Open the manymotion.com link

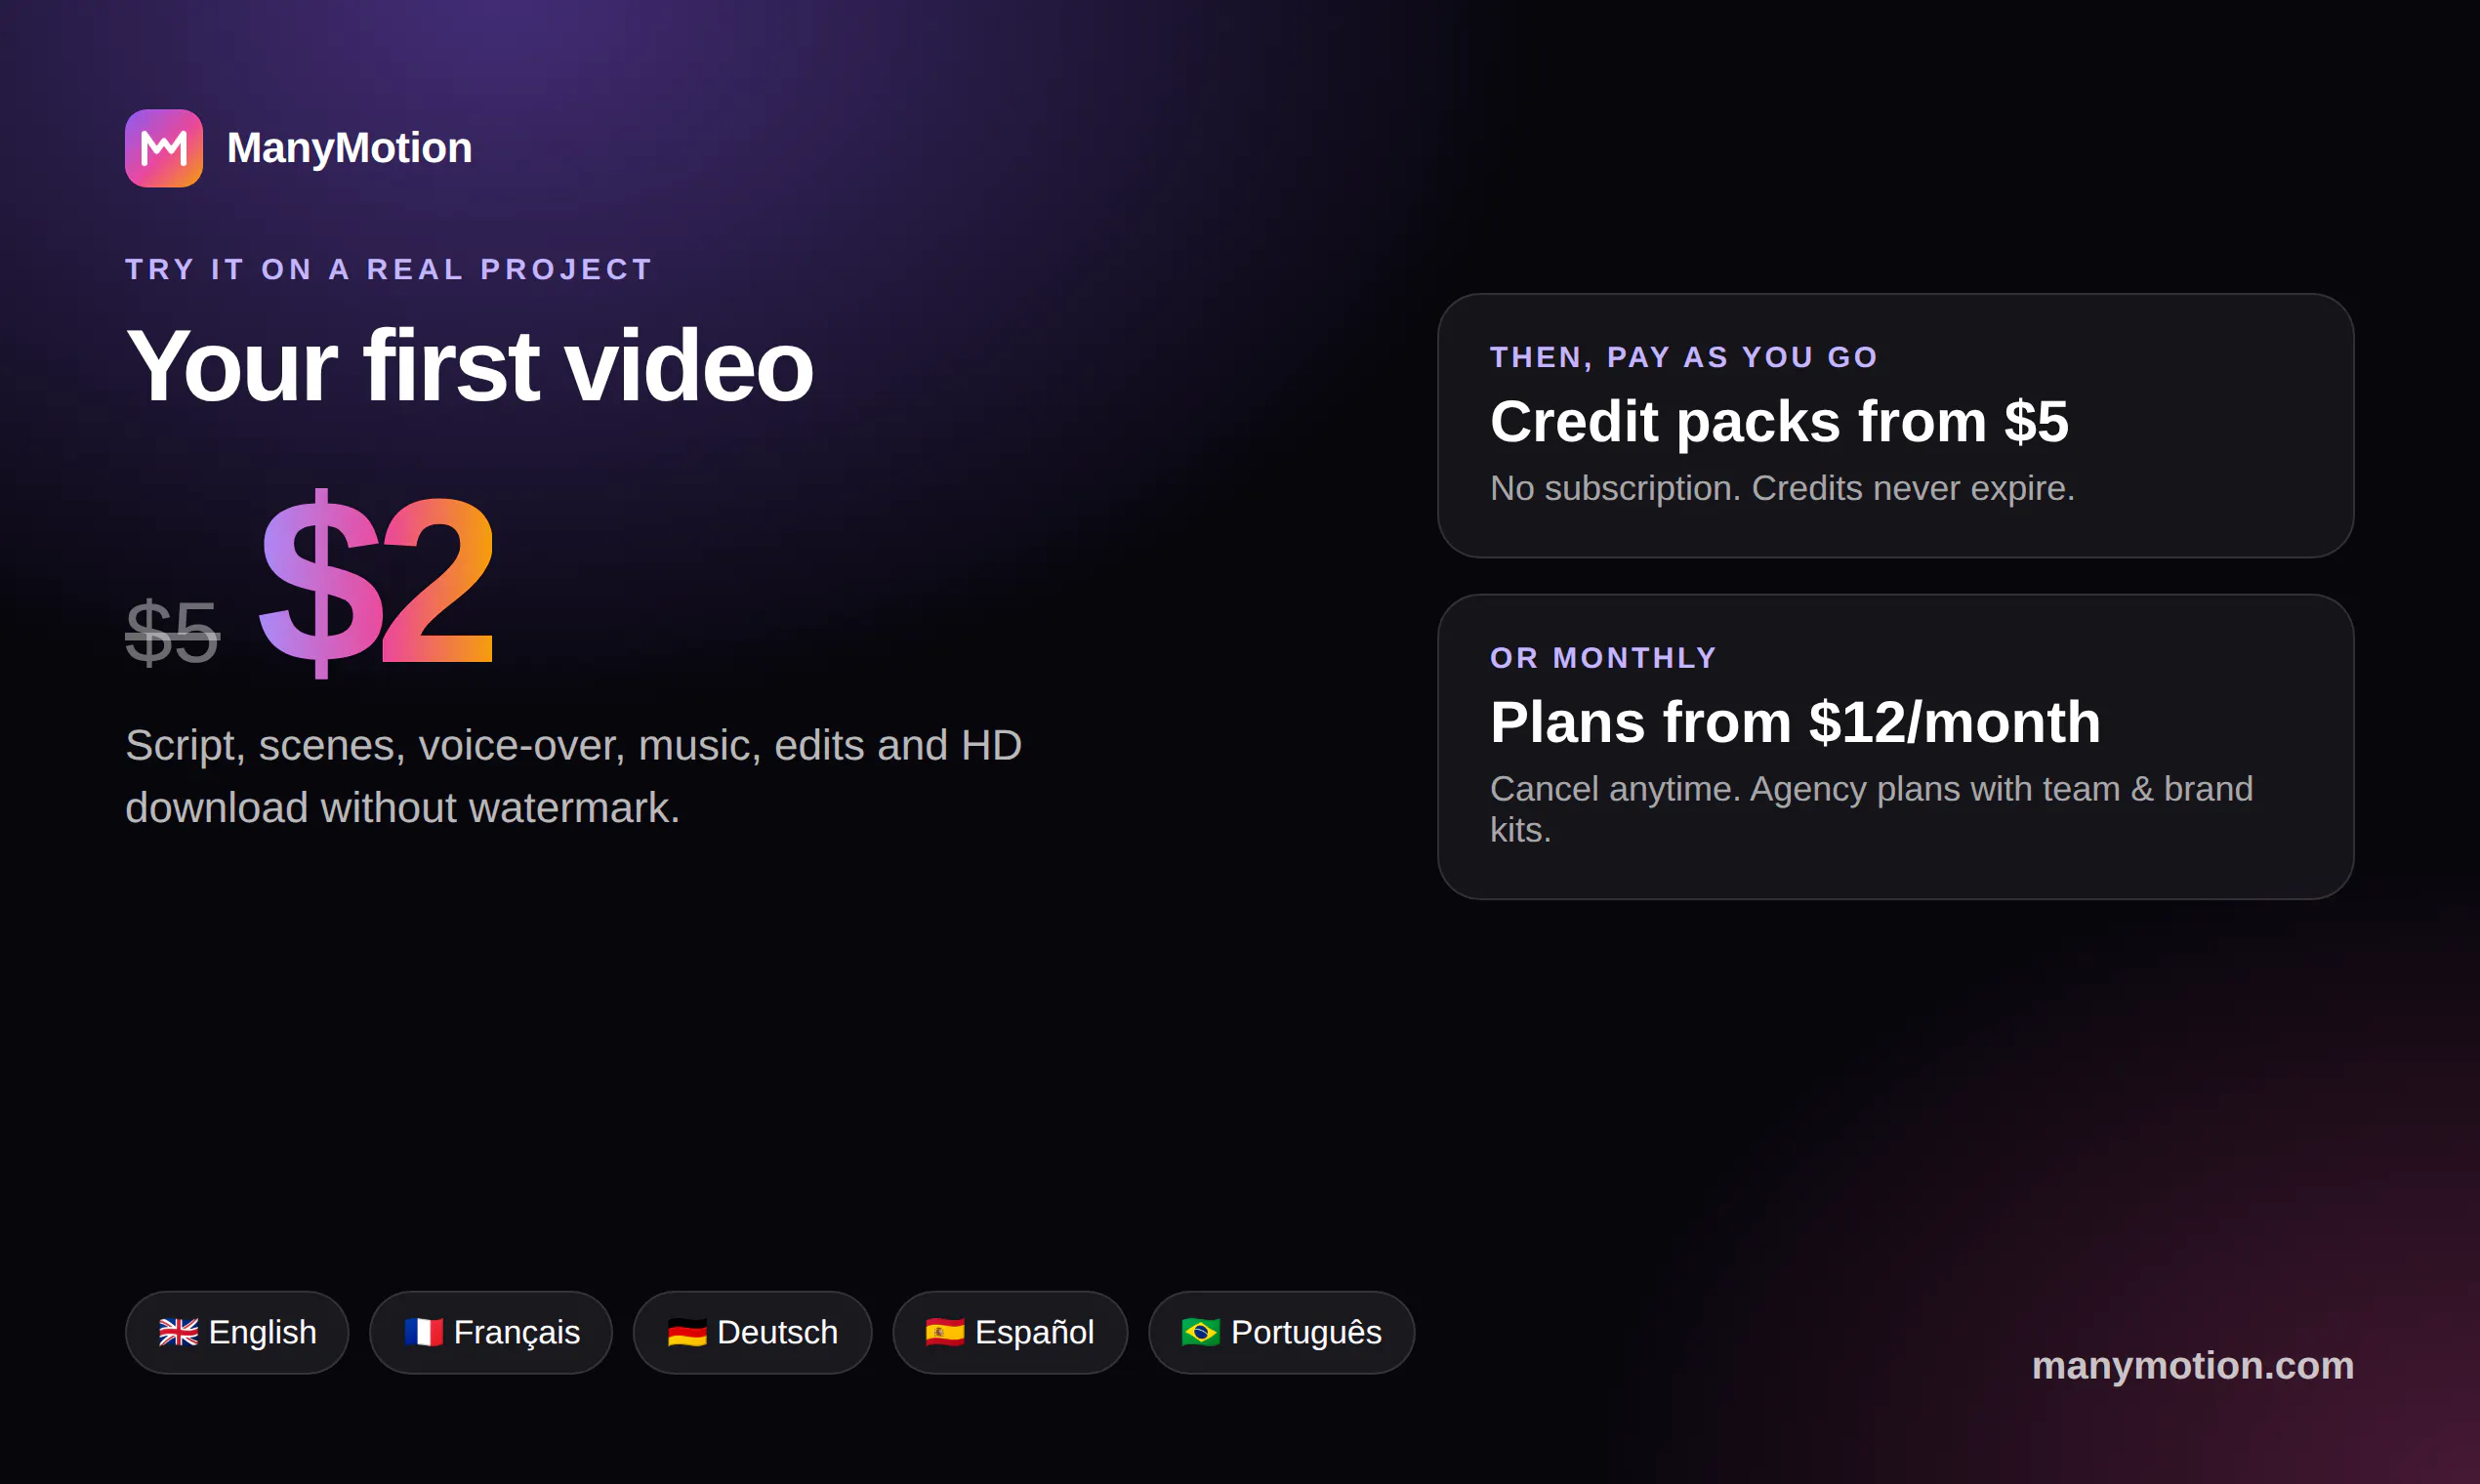pos(2193,1366)
